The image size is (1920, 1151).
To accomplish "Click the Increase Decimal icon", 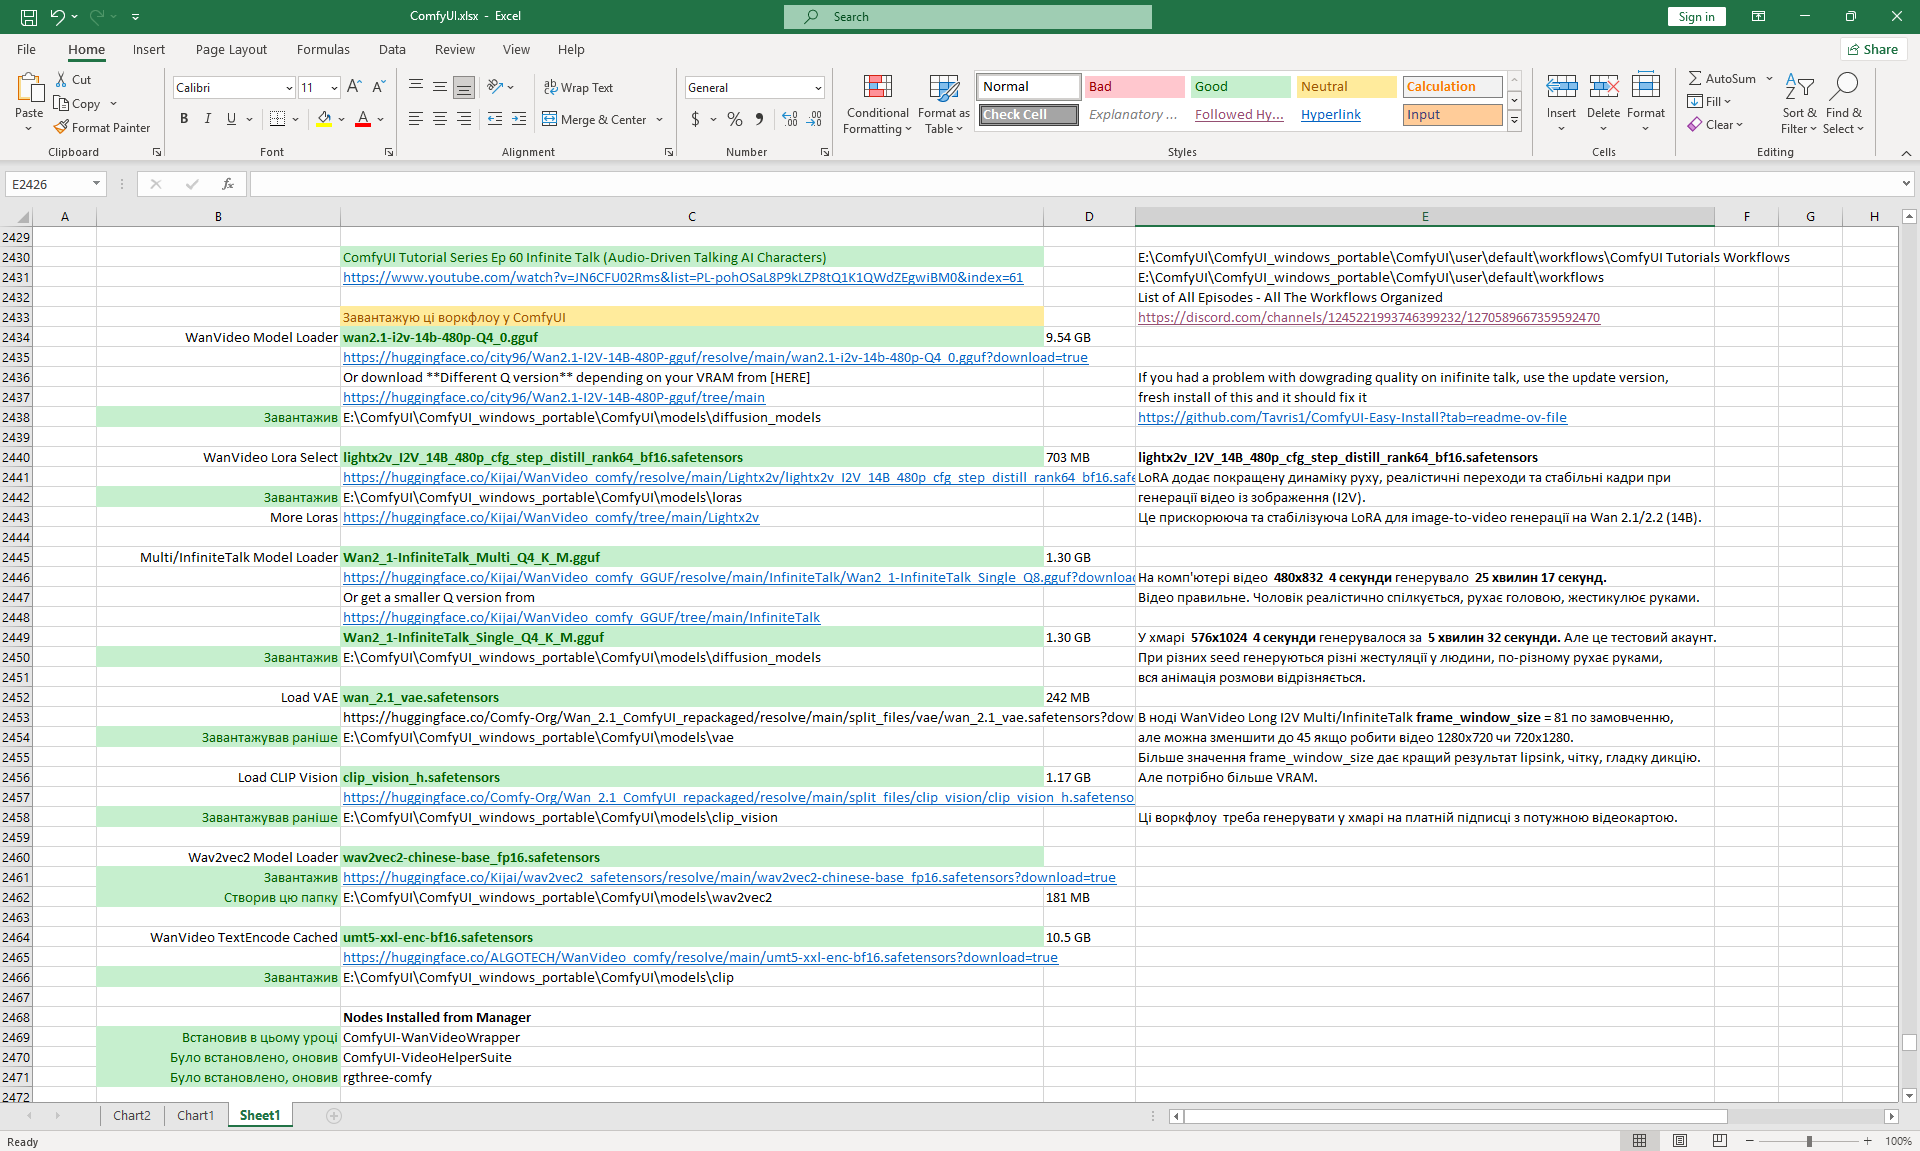I will [x=790, y=119].
